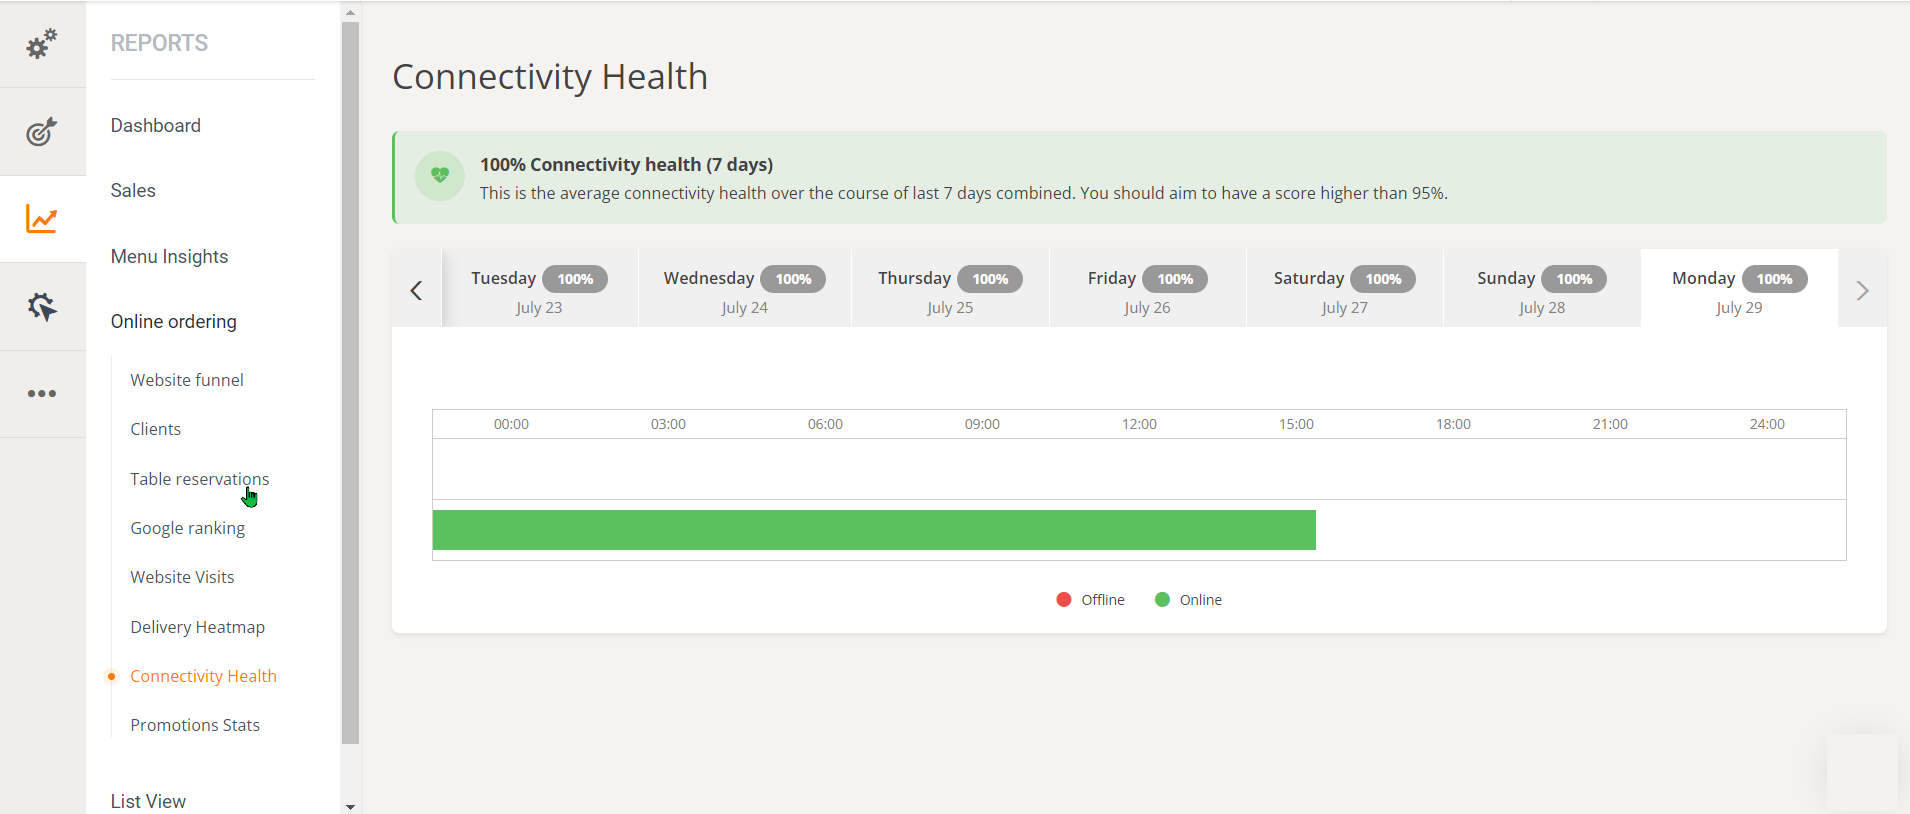Image resolution: width=1910 pixels, height=814 pixels.
Task: Open the three-dots more icon
Action: pos(42,394)
